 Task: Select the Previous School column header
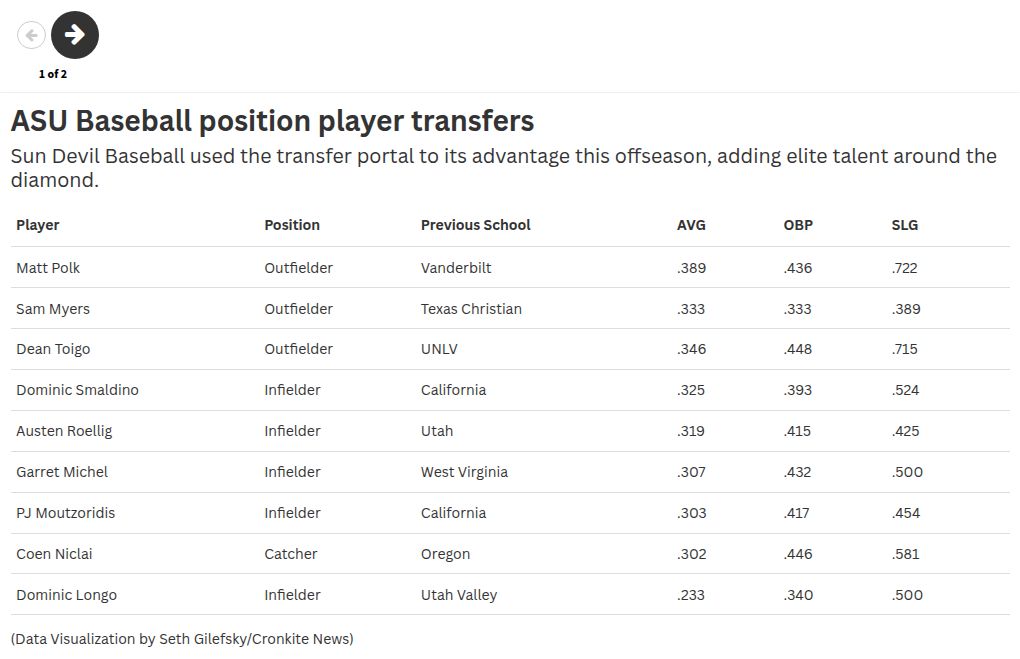click(475, 225)
